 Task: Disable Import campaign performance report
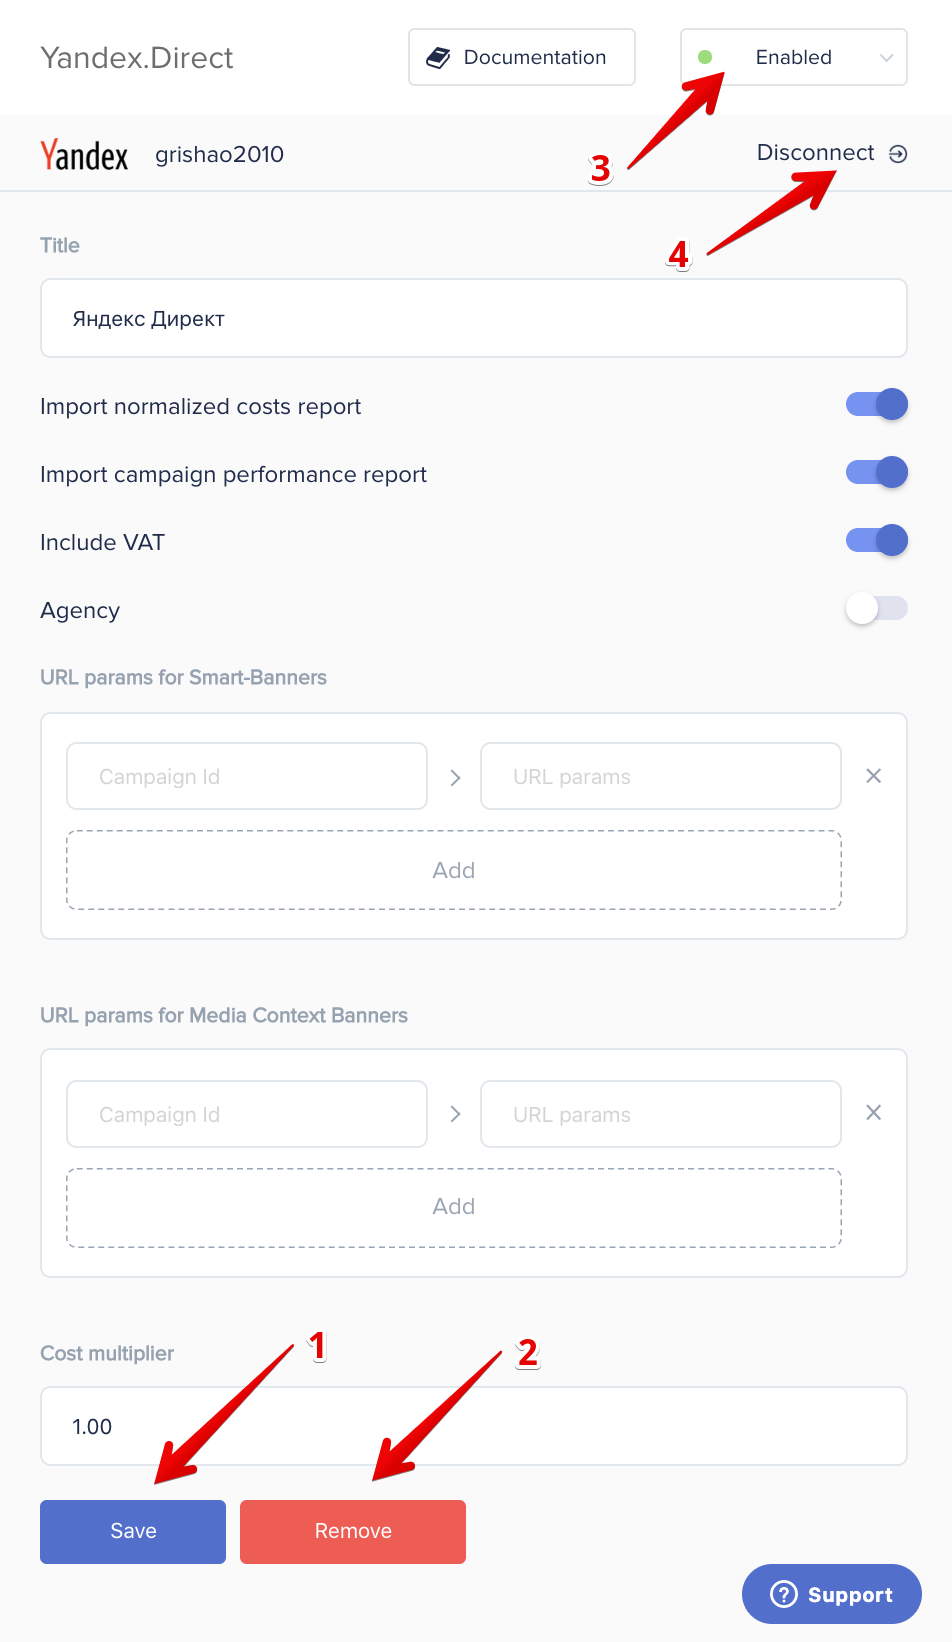point(876,472)
